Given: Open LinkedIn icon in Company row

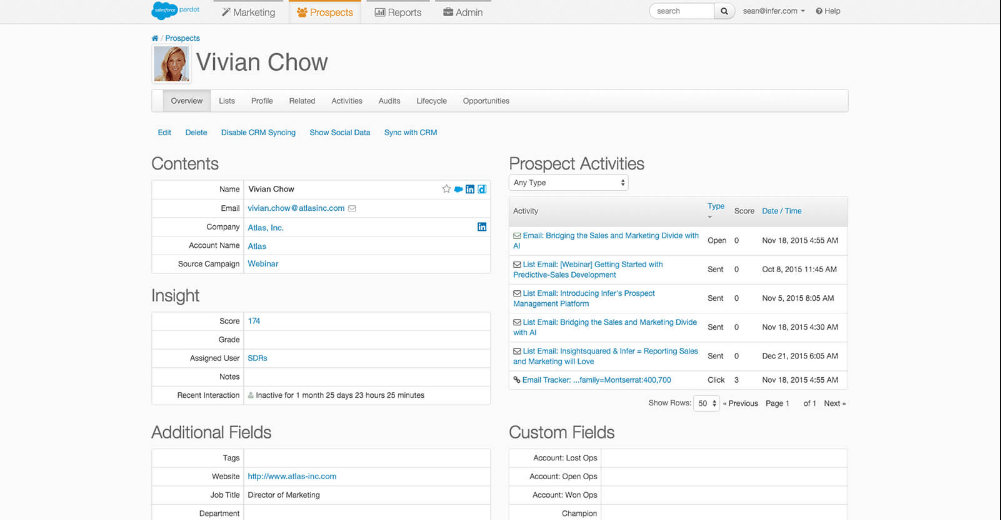Looking at the screenshot, I should pos(482,227).
